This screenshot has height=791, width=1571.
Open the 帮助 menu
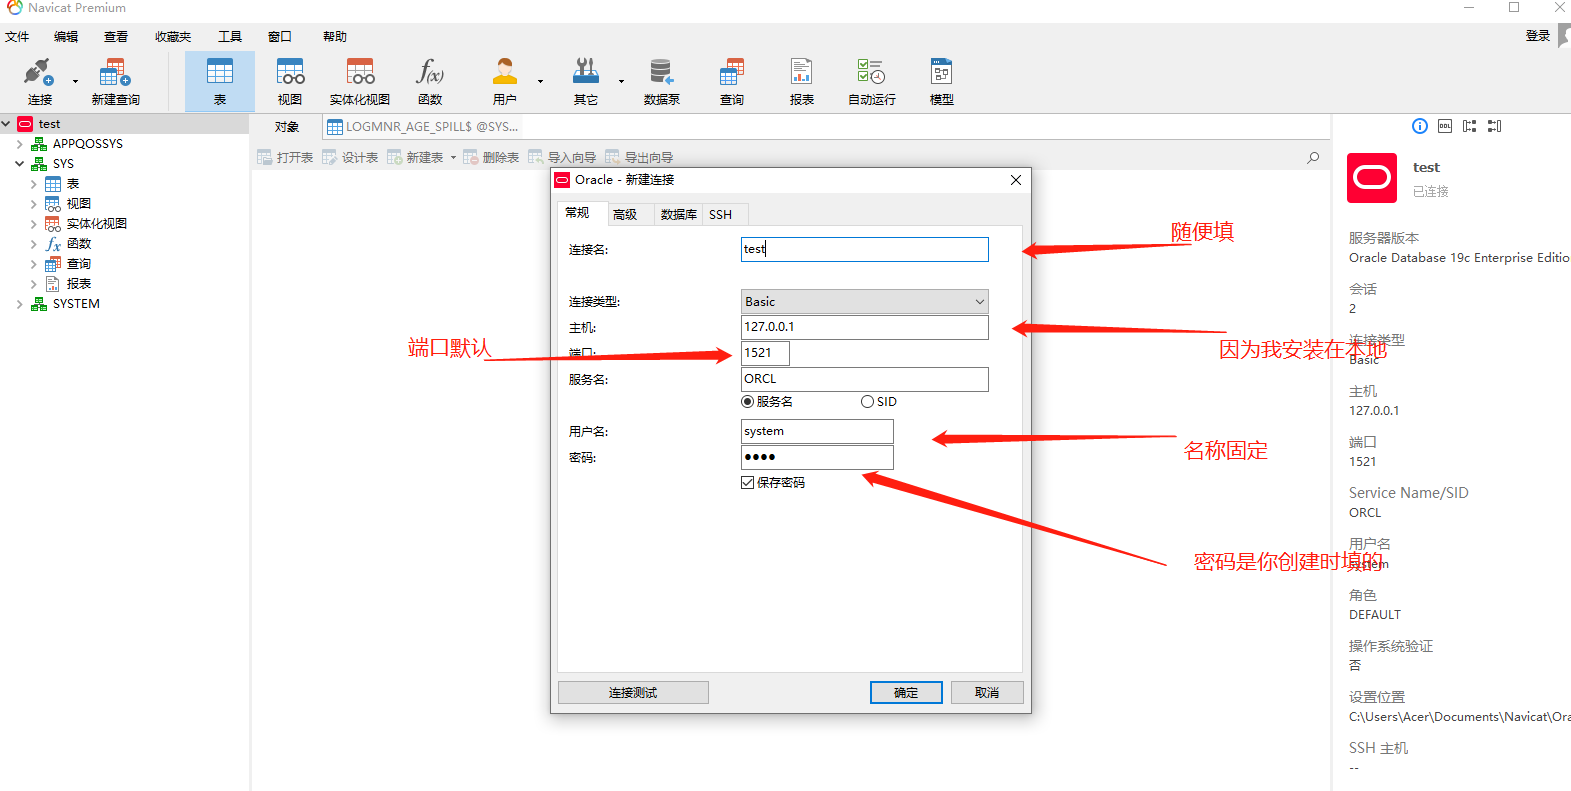click(x=335, y=37)
